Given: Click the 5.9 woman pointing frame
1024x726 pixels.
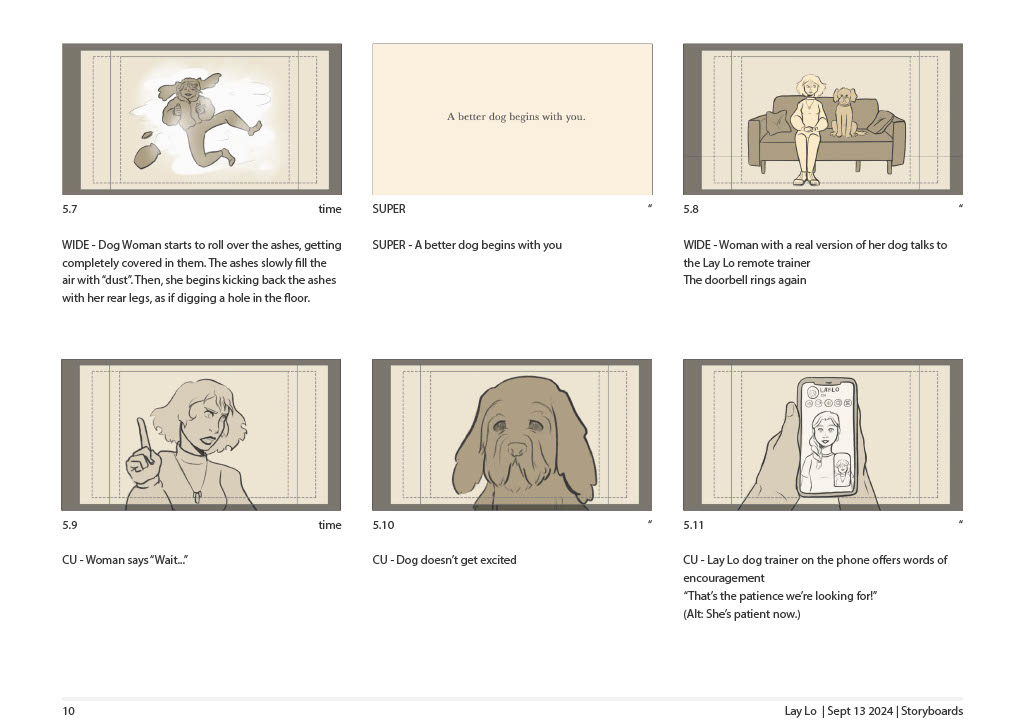Looking at the screenshot, I should 201,435.
